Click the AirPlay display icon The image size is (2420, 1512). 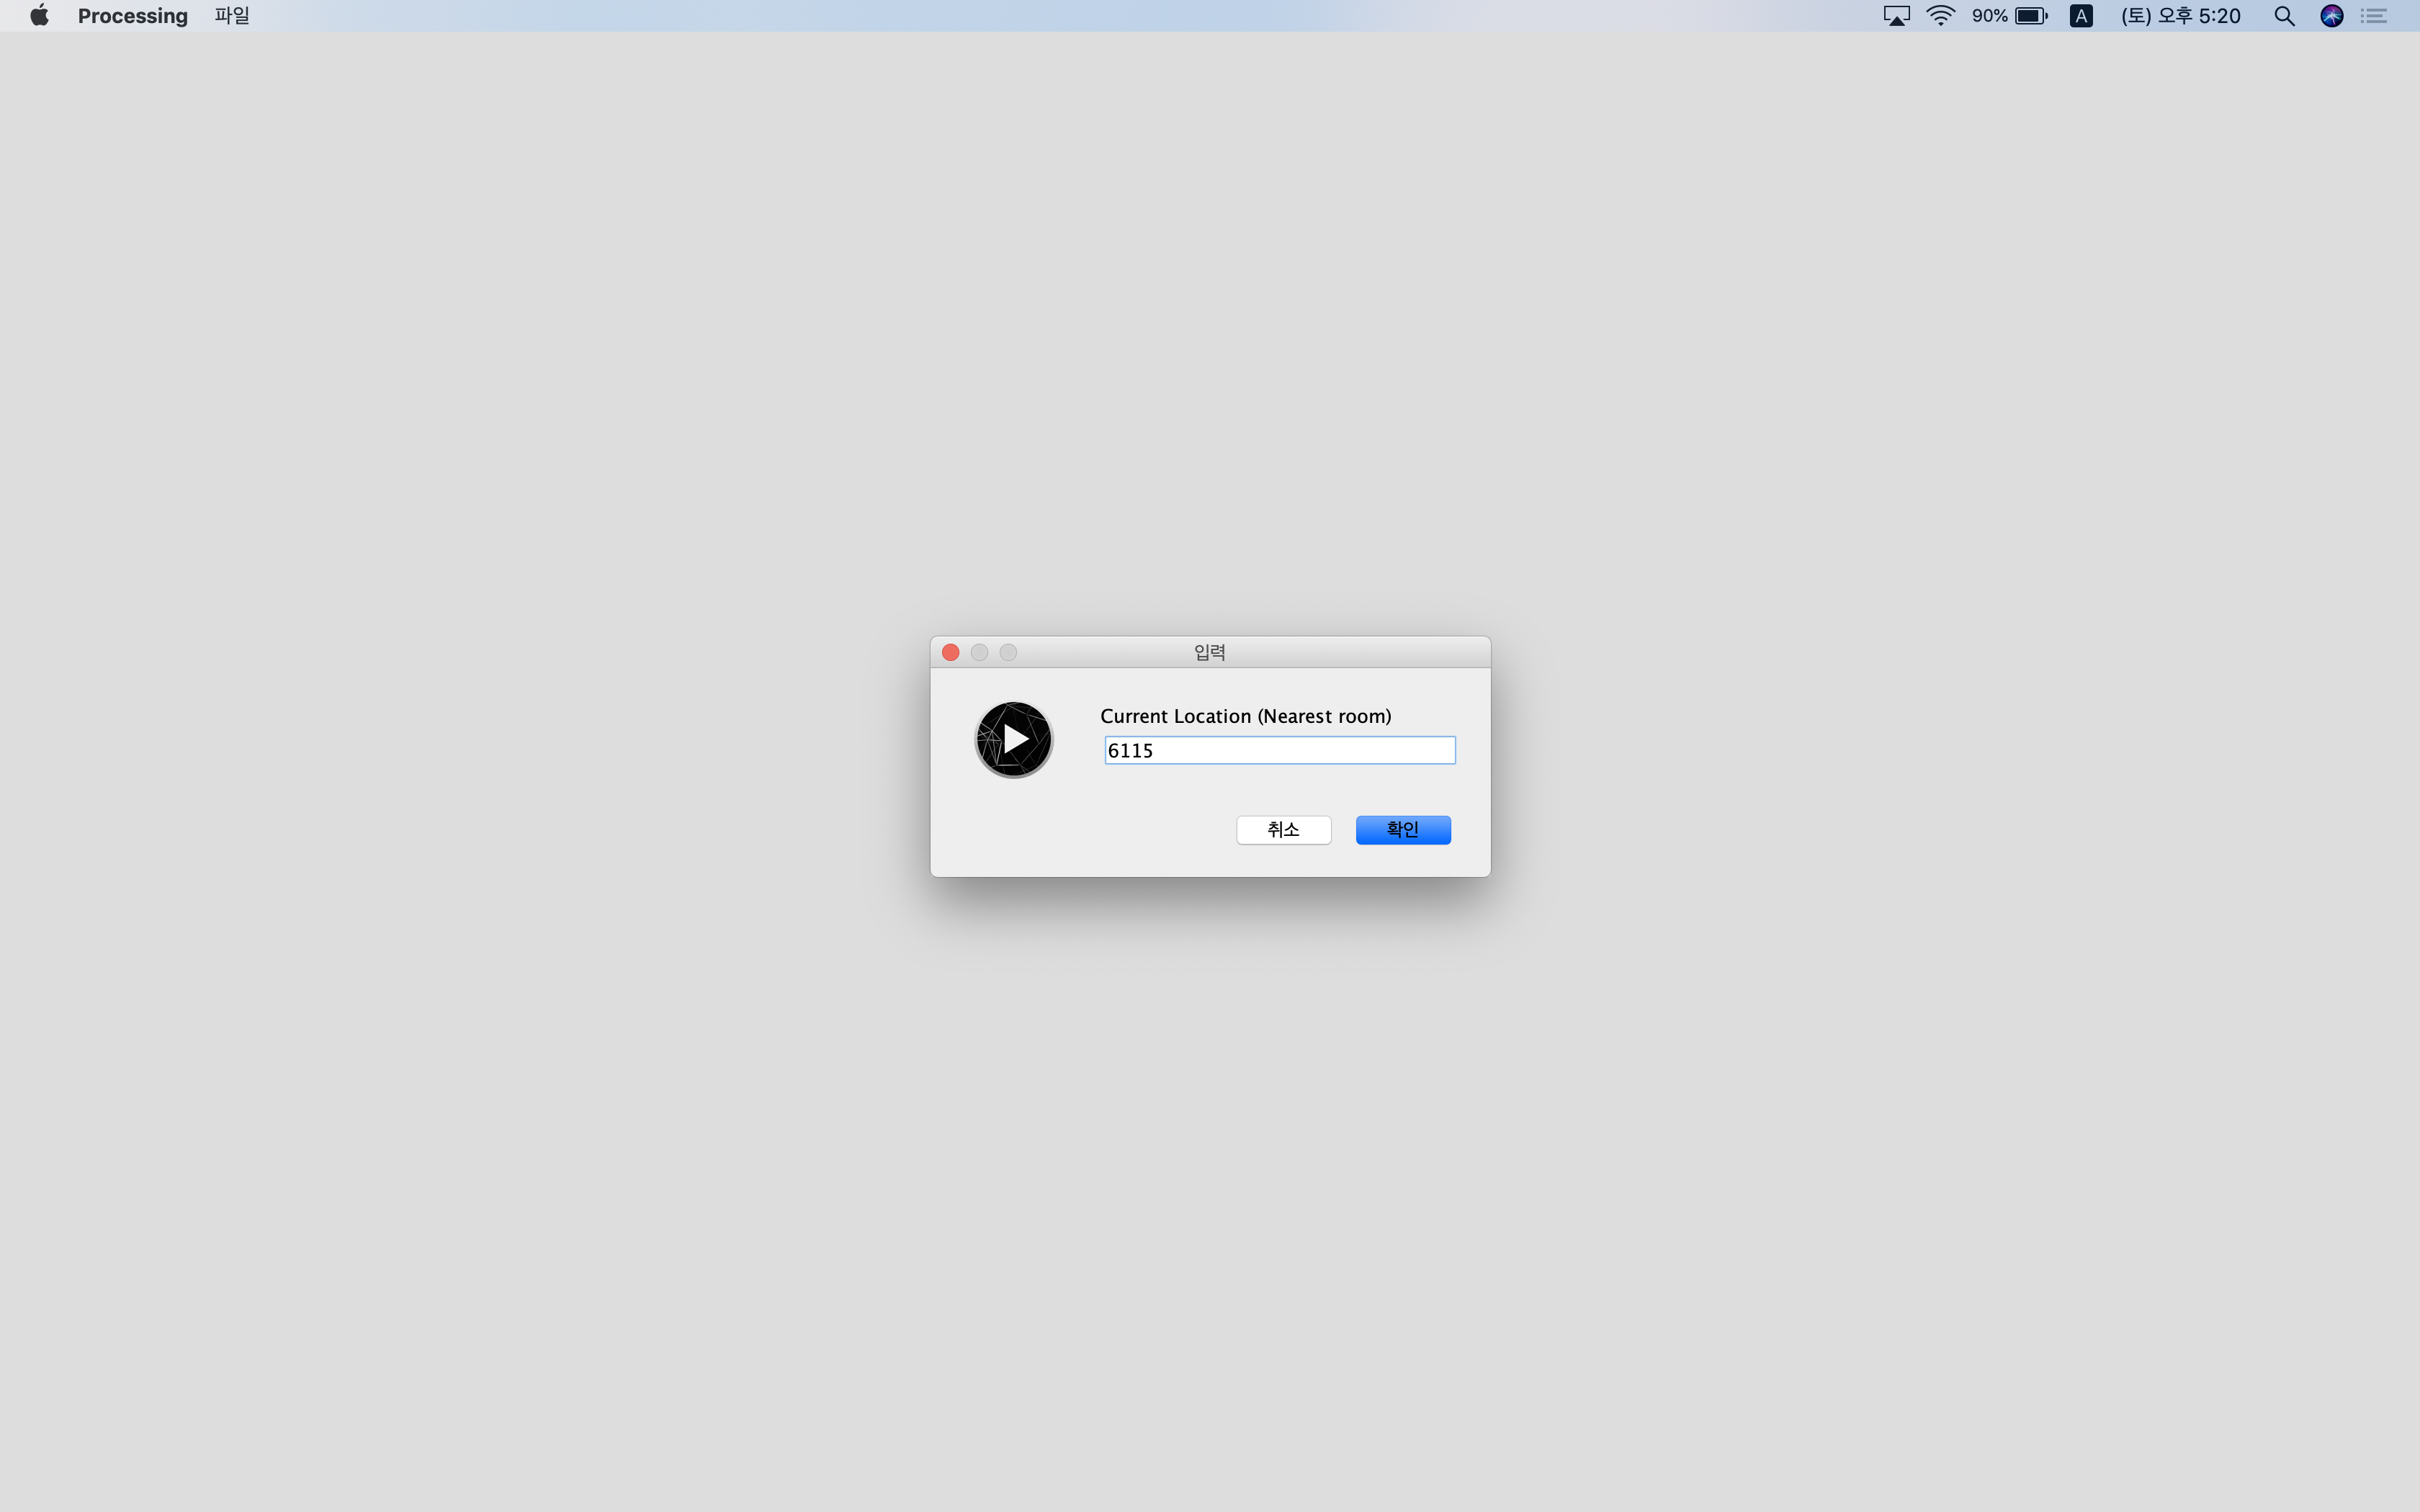click(1896, 16)
